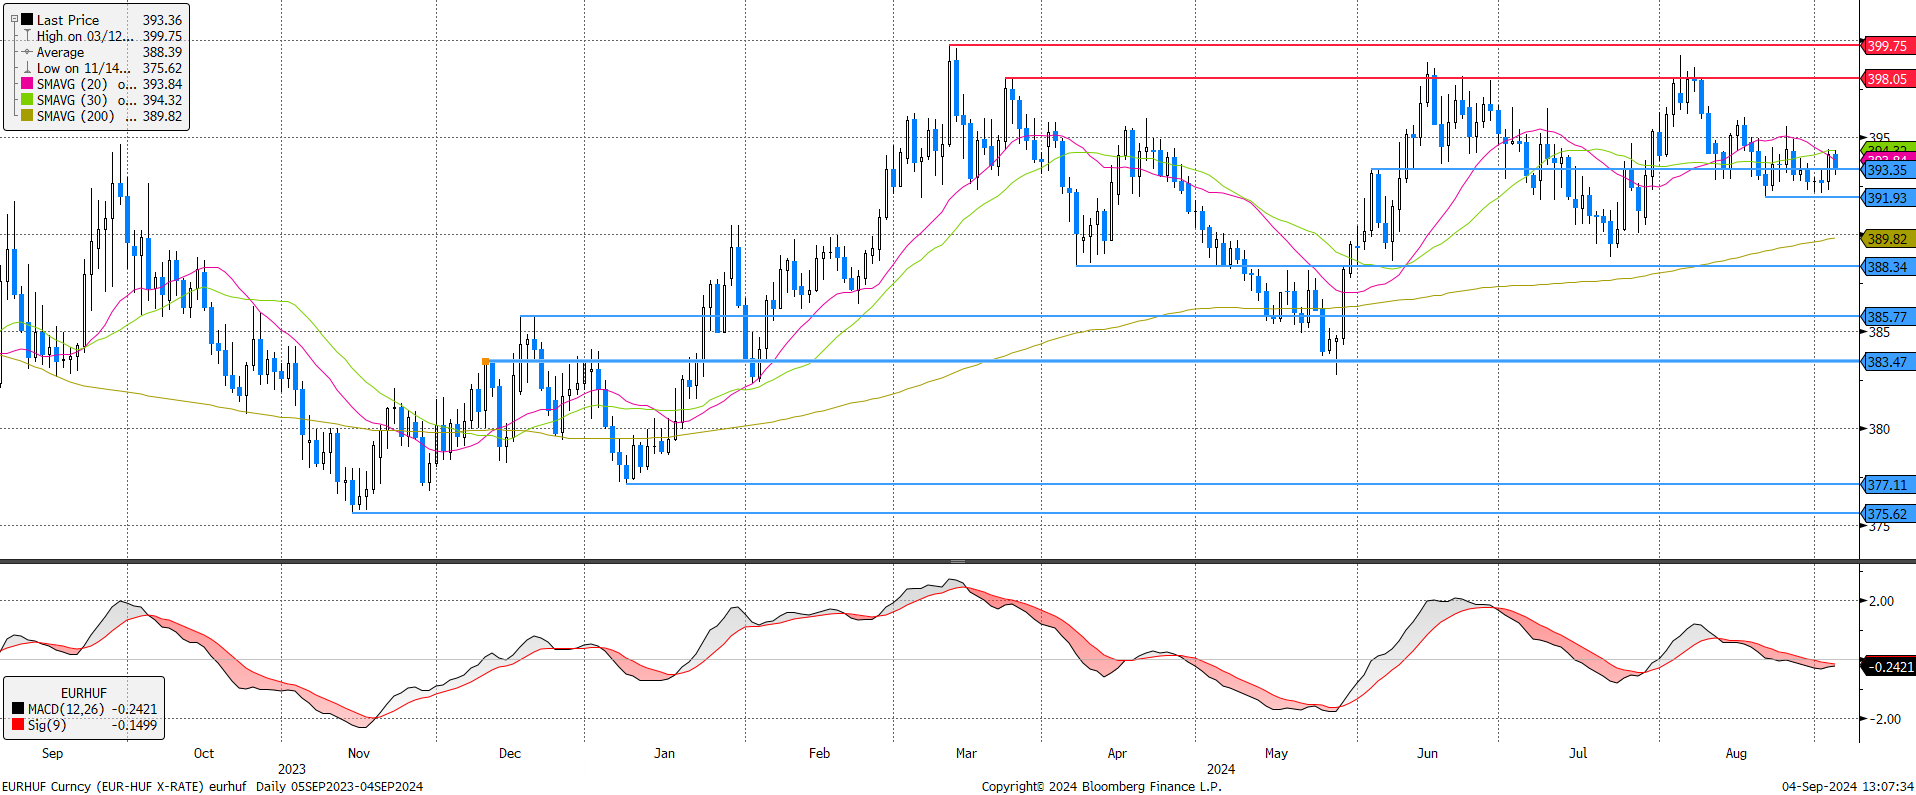The width and height of the screenshot is (1916, 795).
Task: Click the MACD value tag -0.2421
Action: click(x=1890, y=667)
